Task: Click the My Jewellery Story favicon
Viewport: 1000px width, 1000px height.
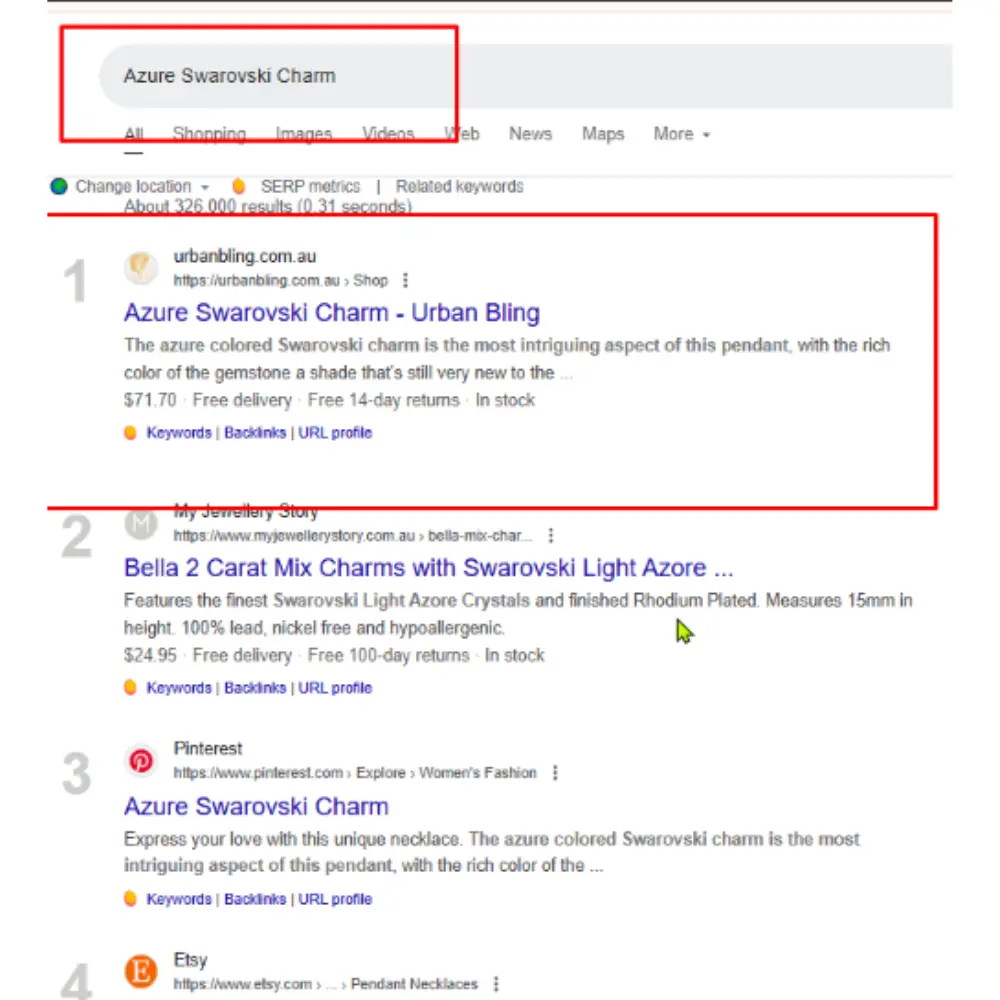Action: click(141, 523)
